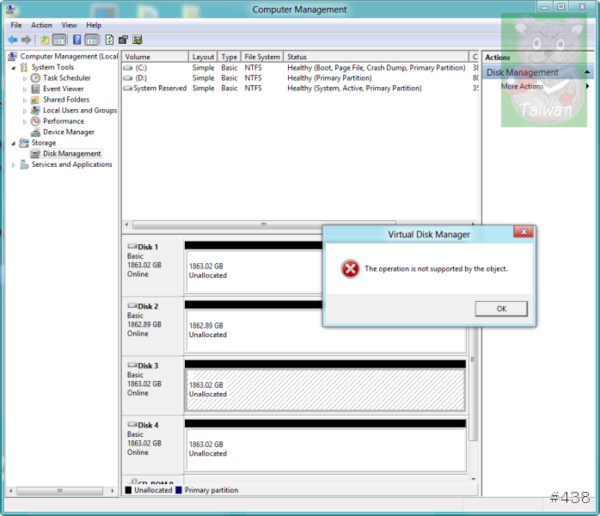Image resolution: width=600 pixels, height=516 pixels.
Task: Click the Back arrow toolbar icon
Action: [12, 40]
